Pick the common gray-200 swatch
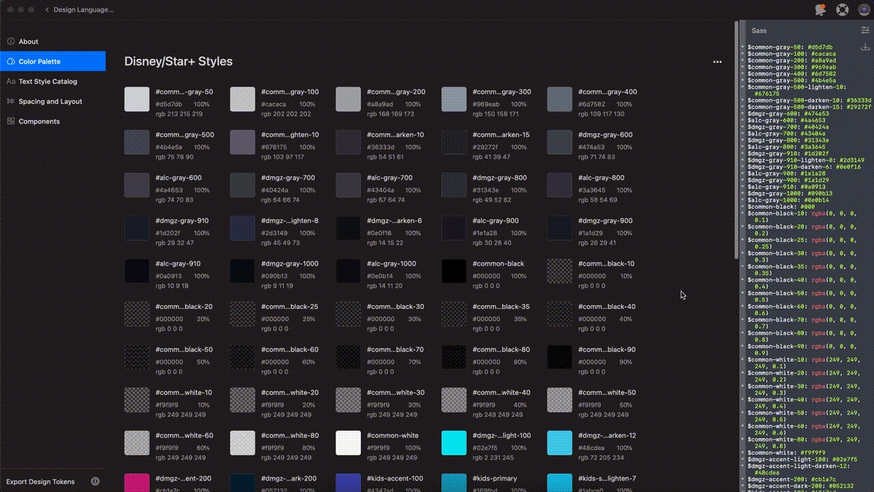 (348, 99)
